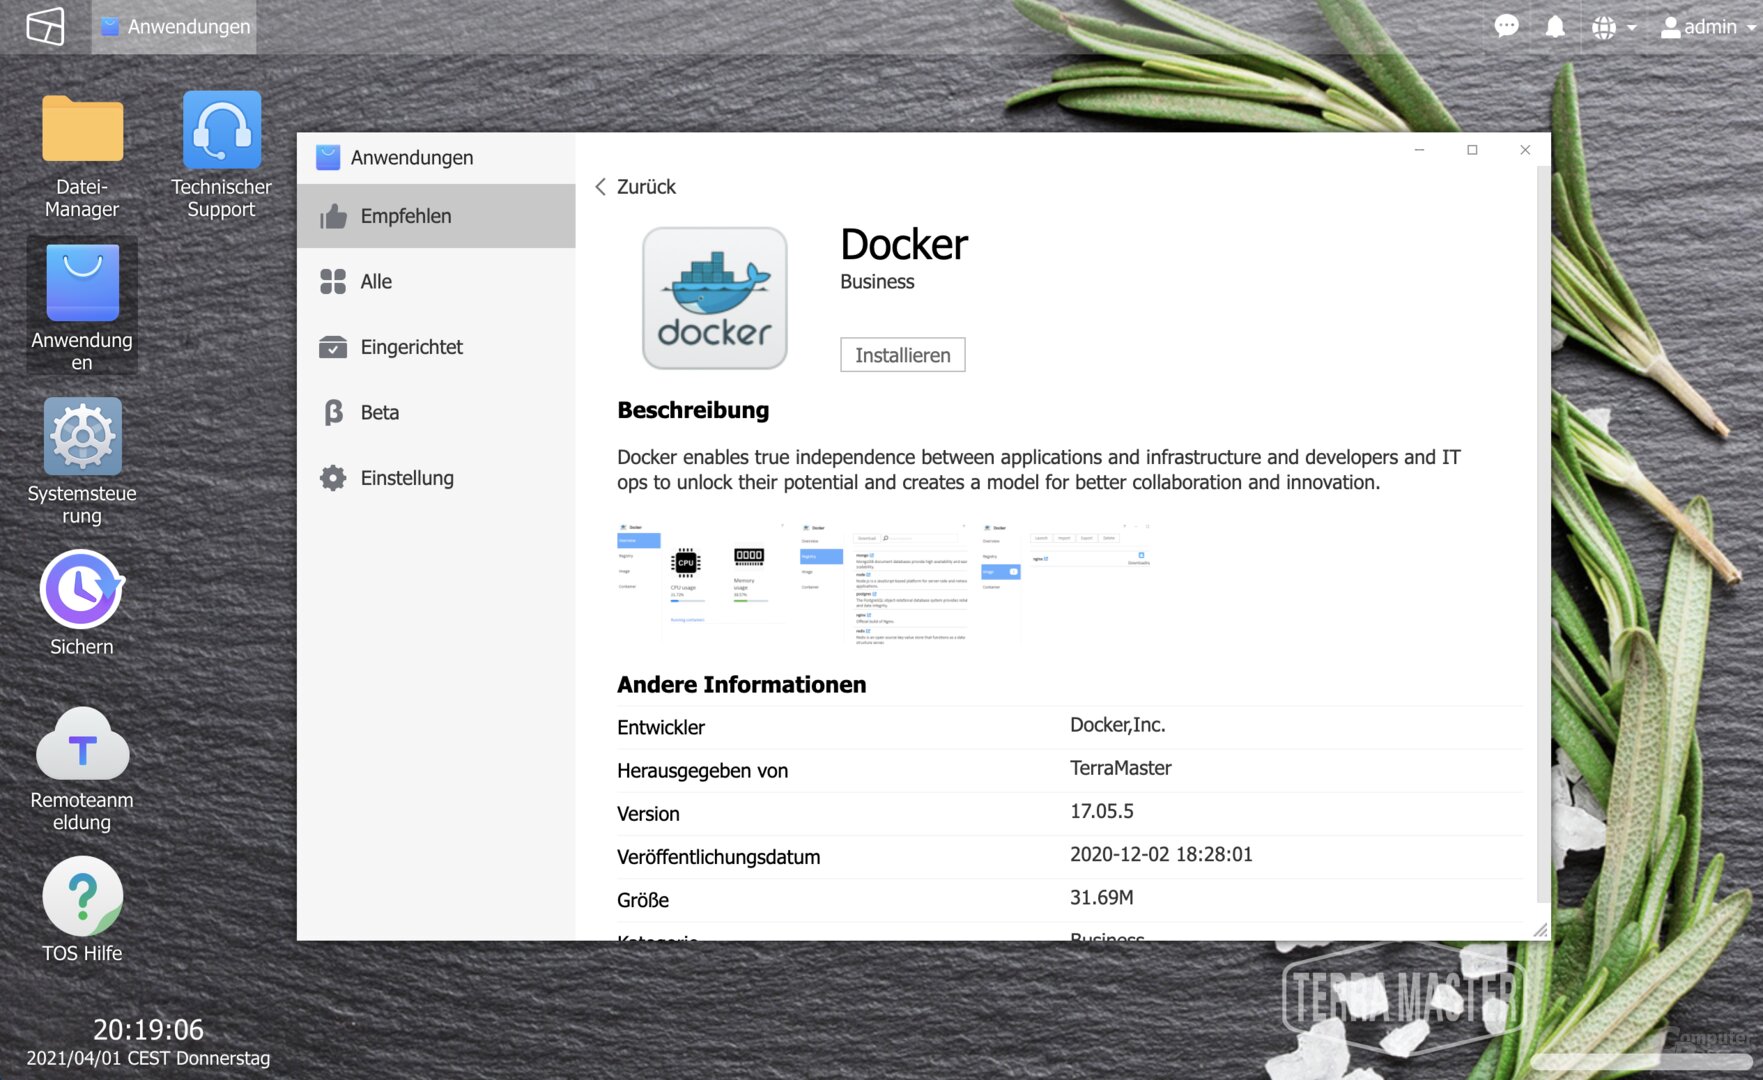Click the TerraMaster publisher value
The height and width of the screenshot is (1080, 1763).
(x=1120, y=768)
